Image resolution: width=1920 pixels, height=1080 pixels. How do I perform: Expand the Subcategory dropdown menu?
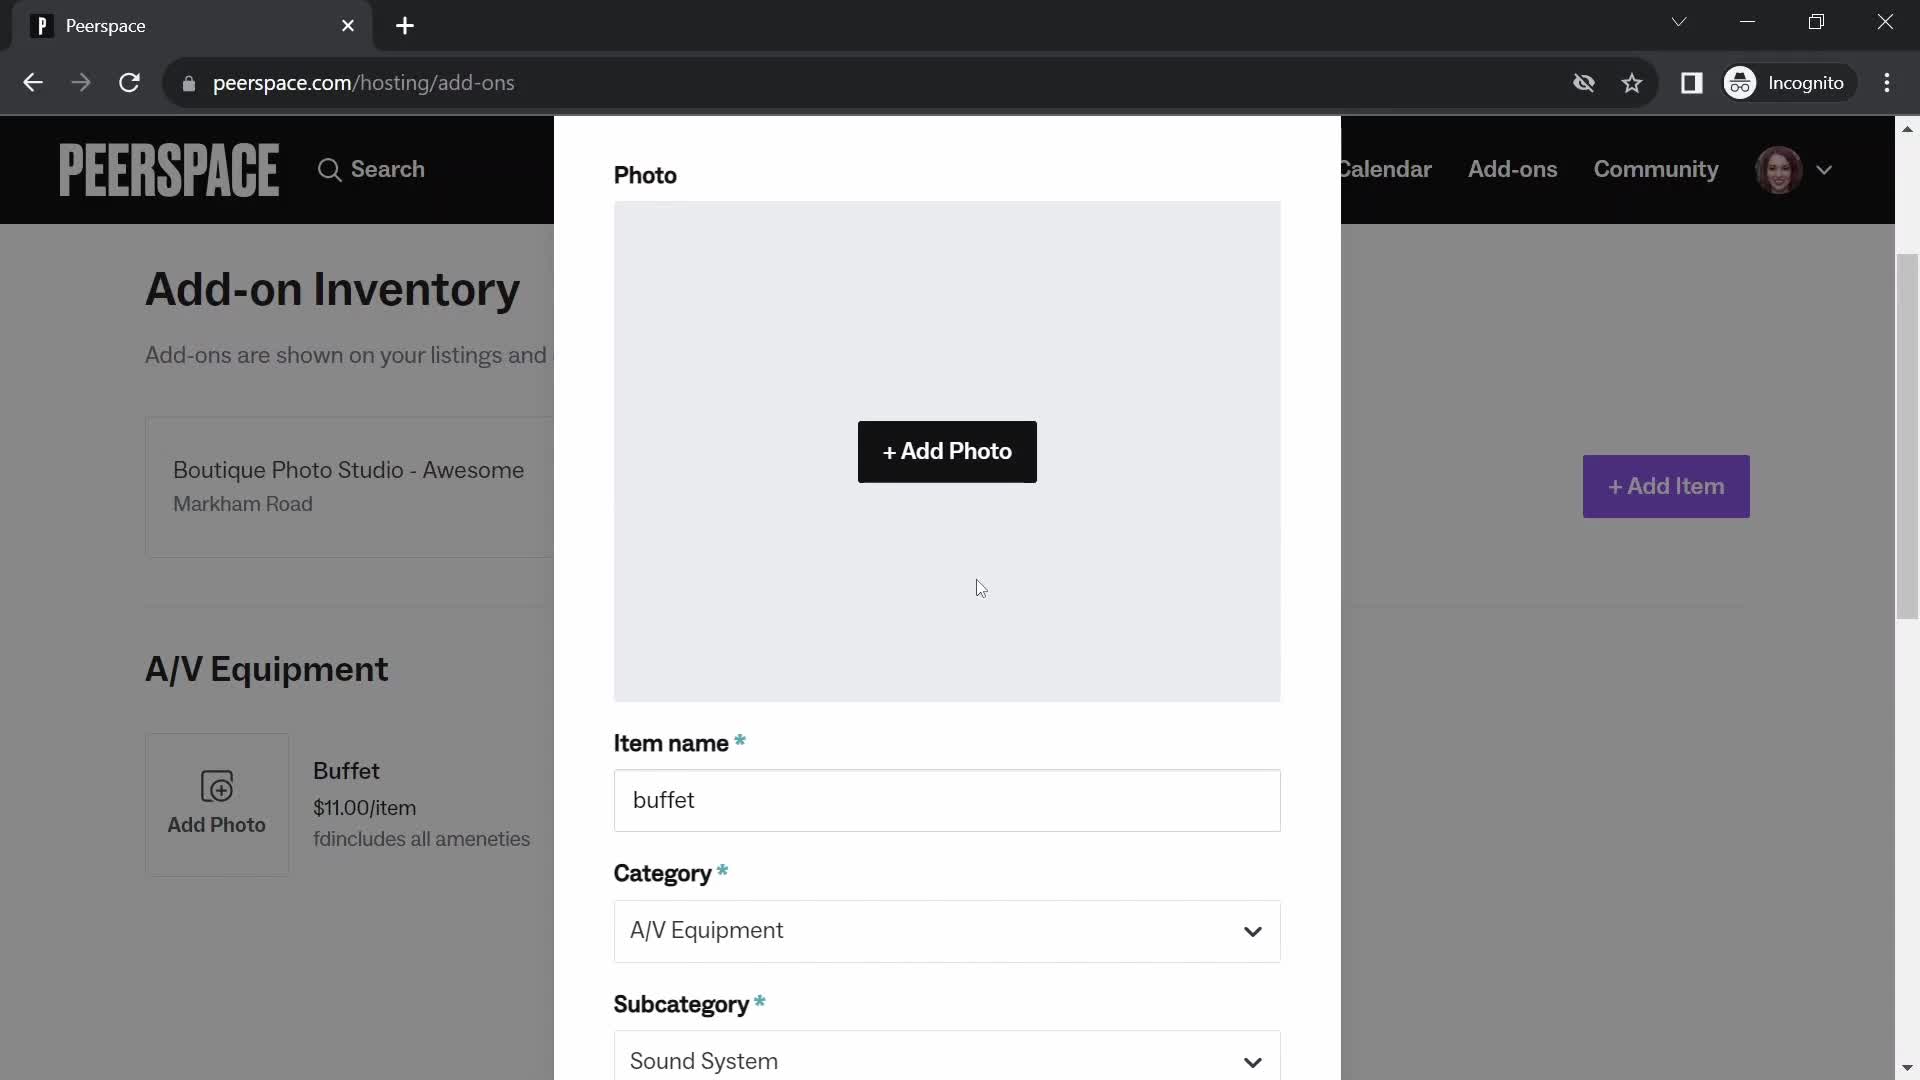coord(945,1060)
